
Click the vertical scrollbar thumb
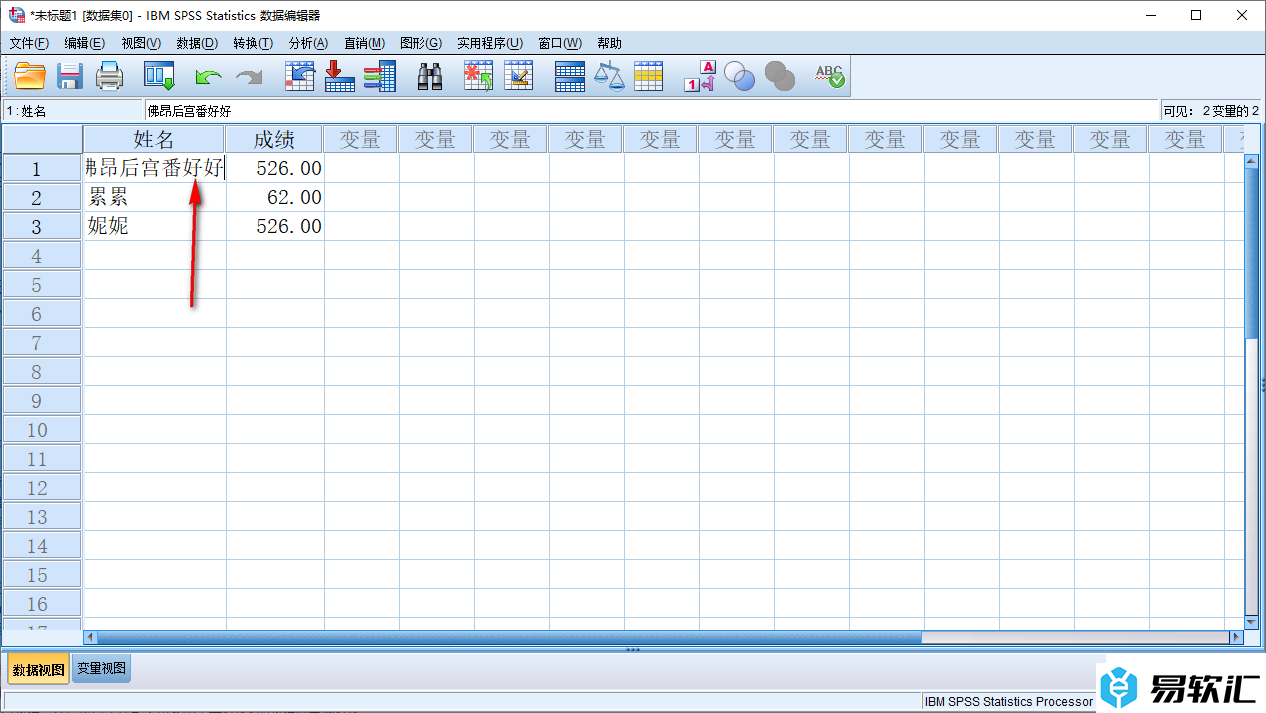(1252, 253)
